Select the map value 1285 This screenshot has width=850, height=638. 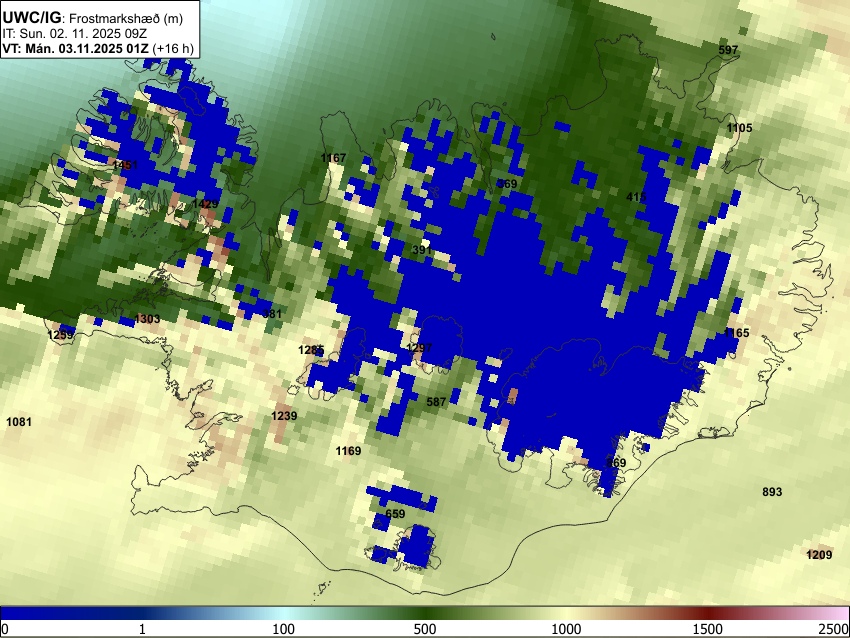point(311,350)
